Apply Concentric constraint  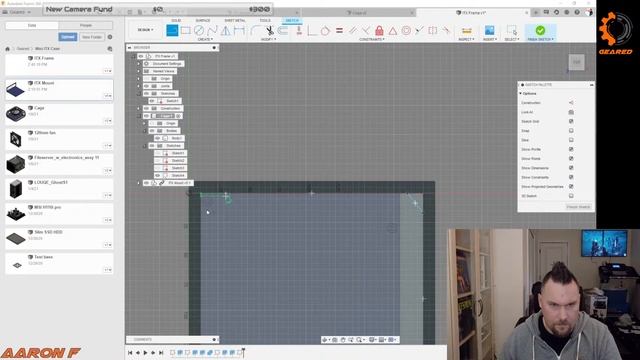(406, 30)
